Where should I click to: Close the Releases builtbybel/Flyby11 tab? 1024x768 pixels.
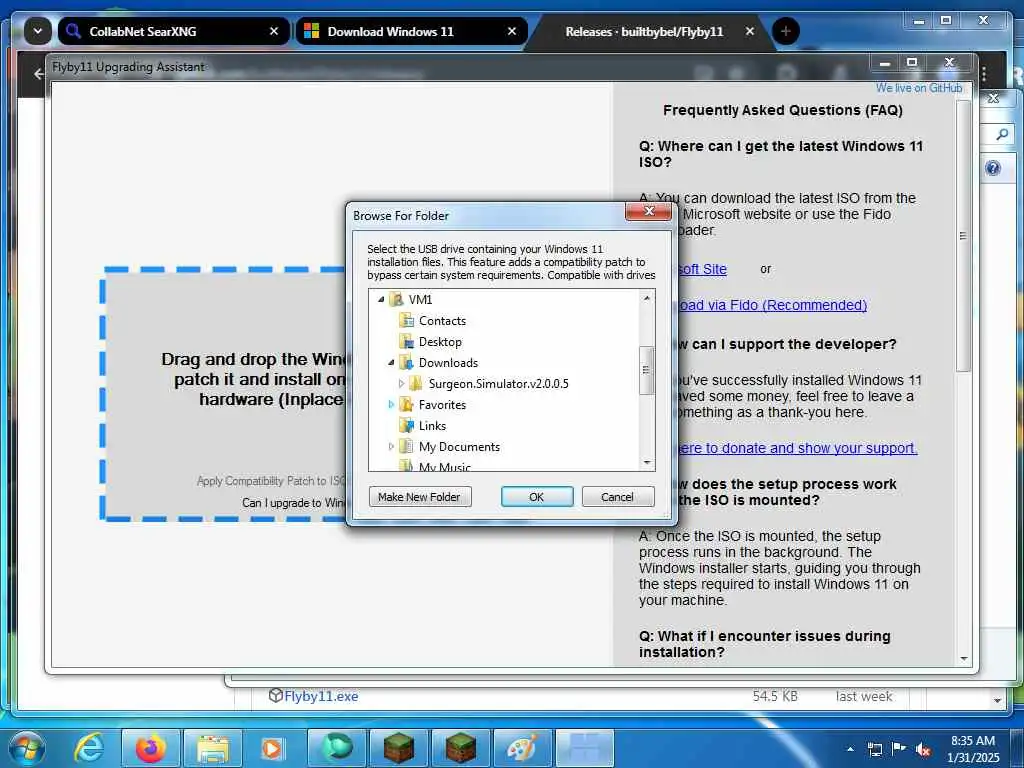(x=750, y=31)
